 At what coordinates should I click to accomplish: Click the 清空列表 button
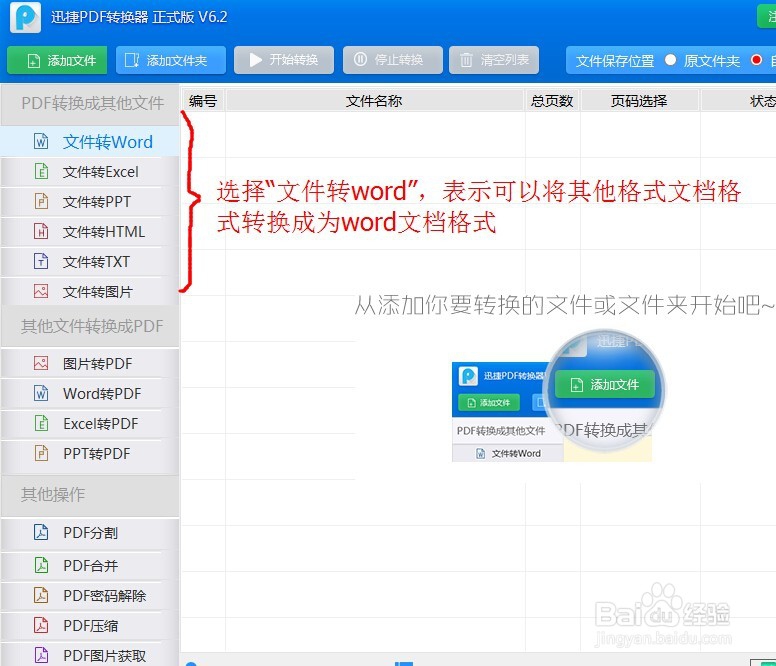point(494,60)
